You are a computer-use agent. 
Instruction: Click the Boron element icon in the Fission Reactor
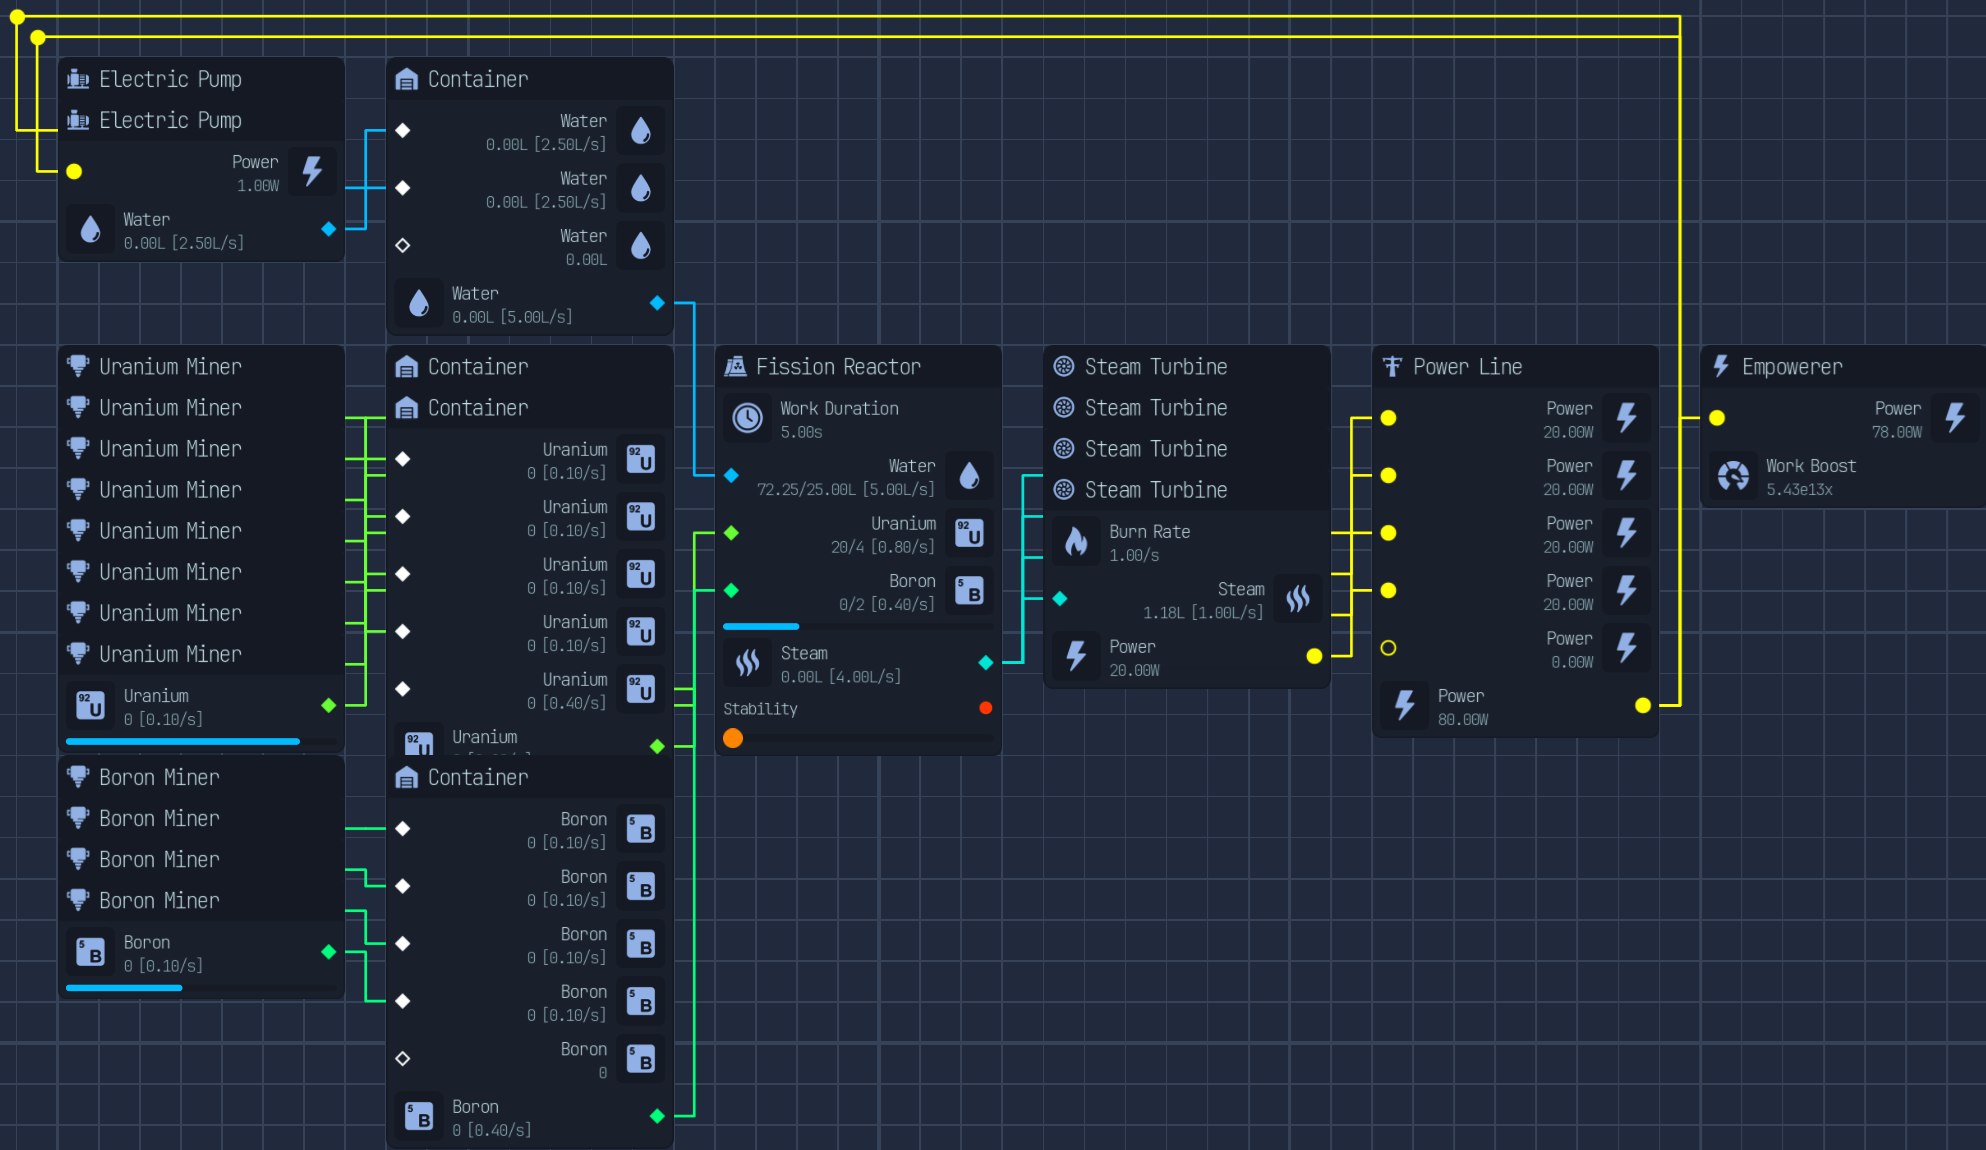click(969, 590)
